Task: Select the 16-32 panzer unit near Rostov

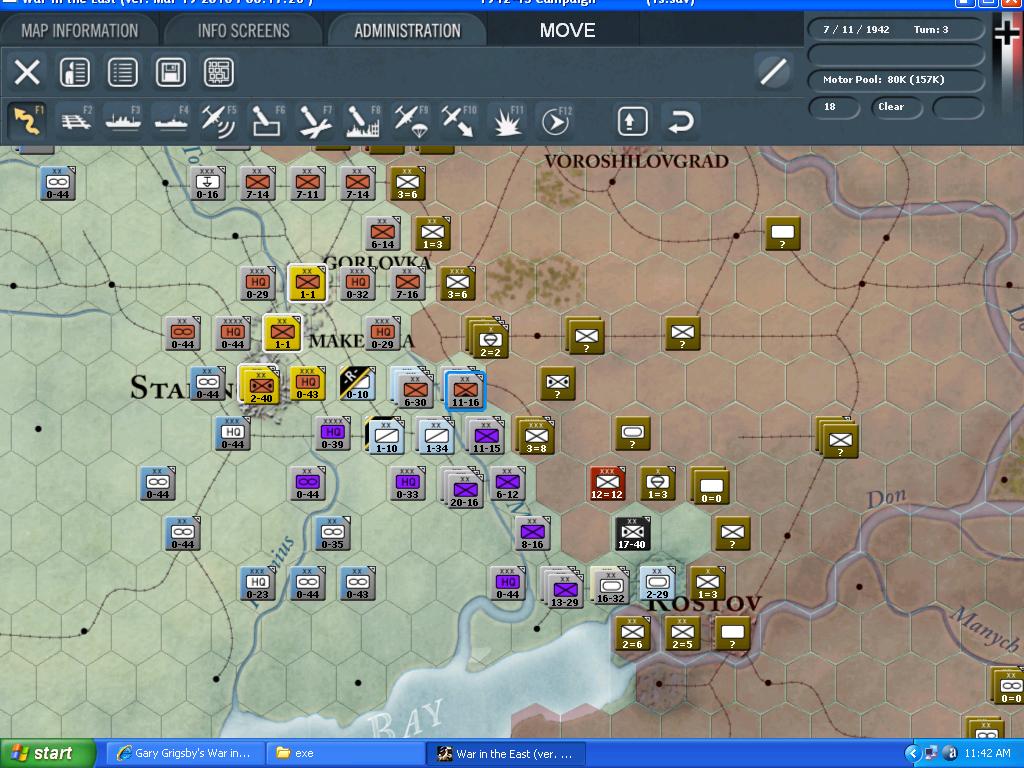Action: pos(610,584)
